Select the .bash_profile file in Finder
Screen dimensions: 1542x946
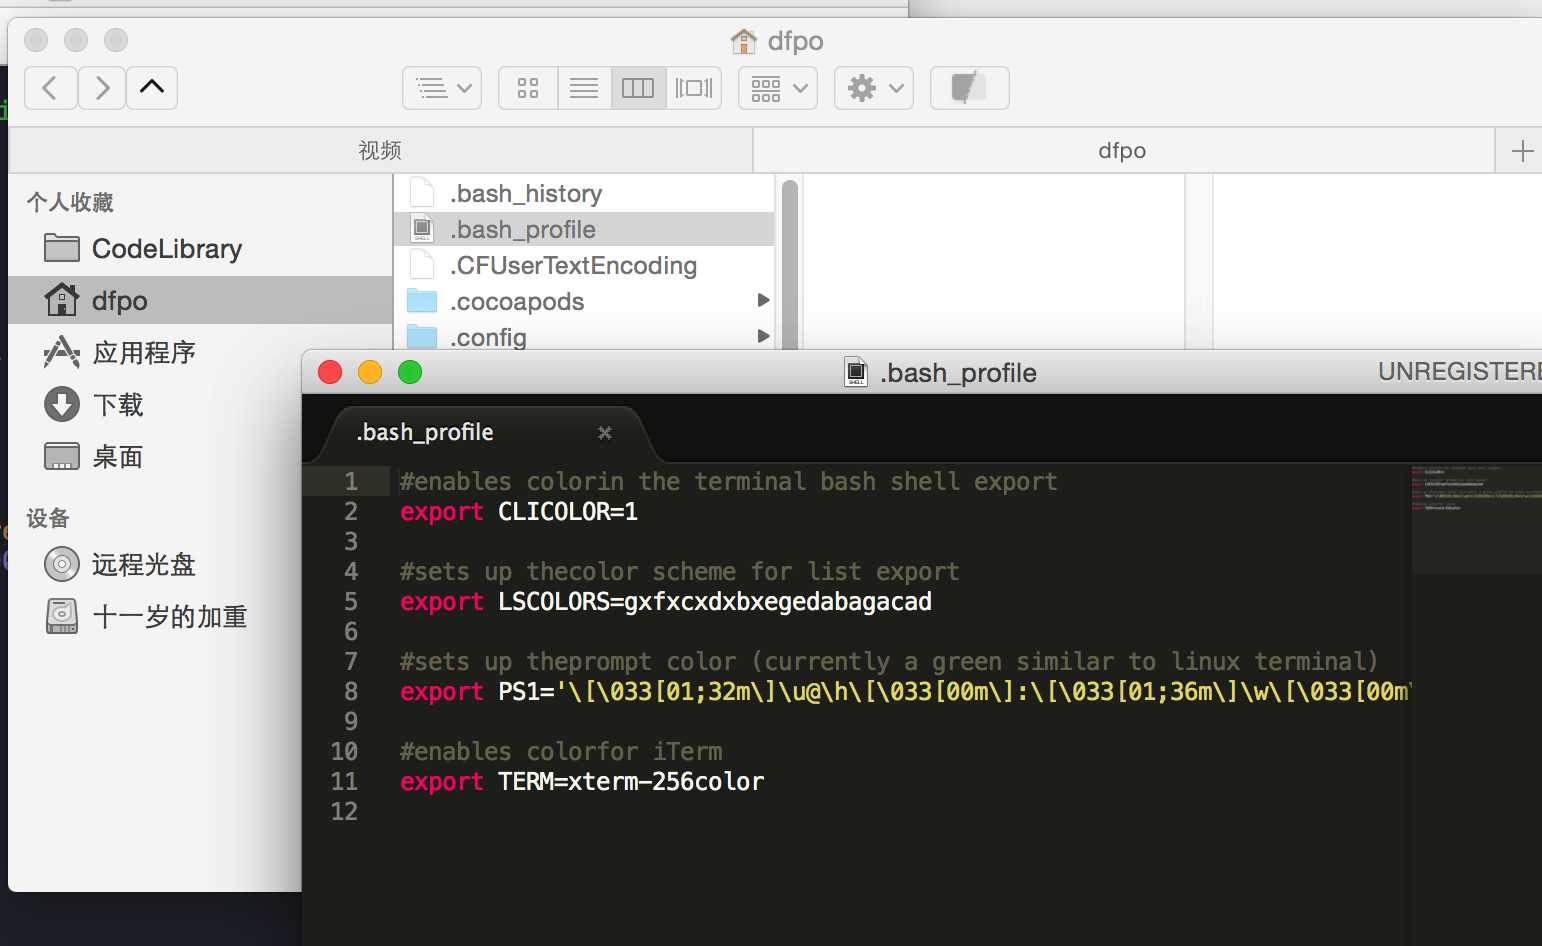coord(584,229)
